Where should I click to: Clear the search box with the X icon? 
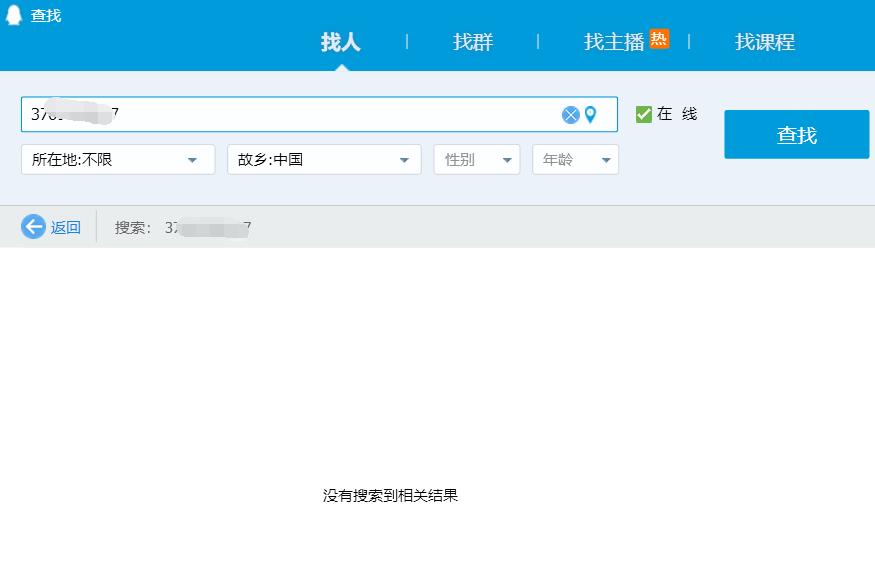[570, 115]
